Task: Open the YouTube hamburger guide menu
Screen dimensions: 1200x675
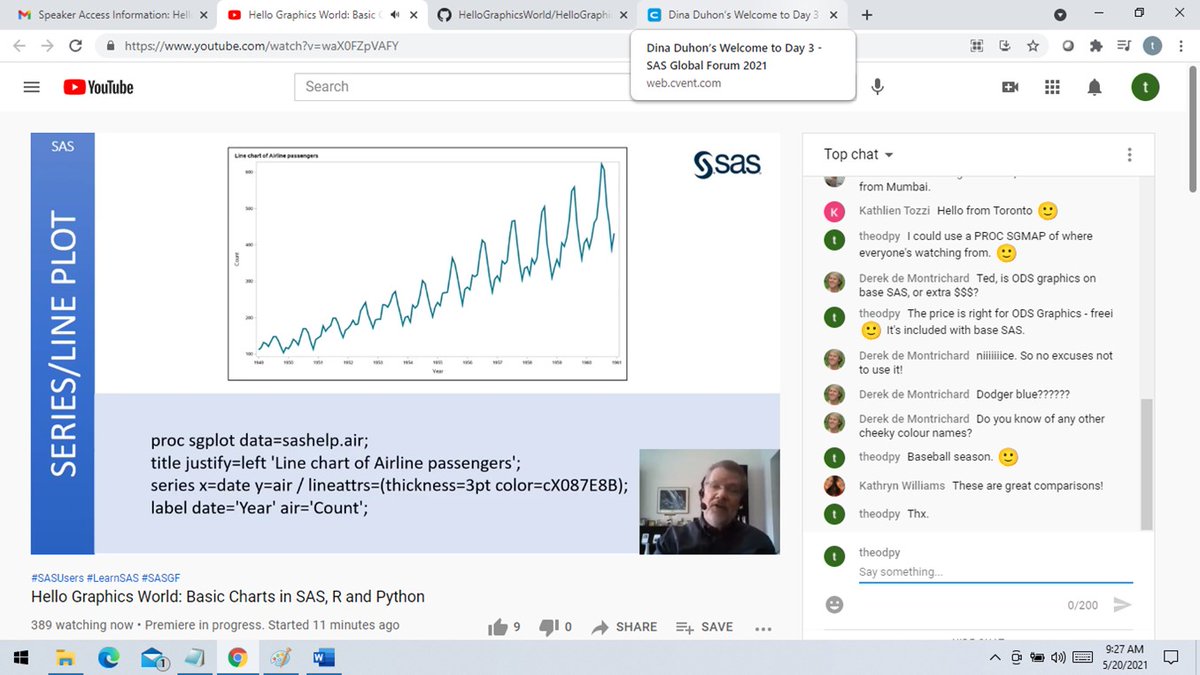Action: (31, 87)
